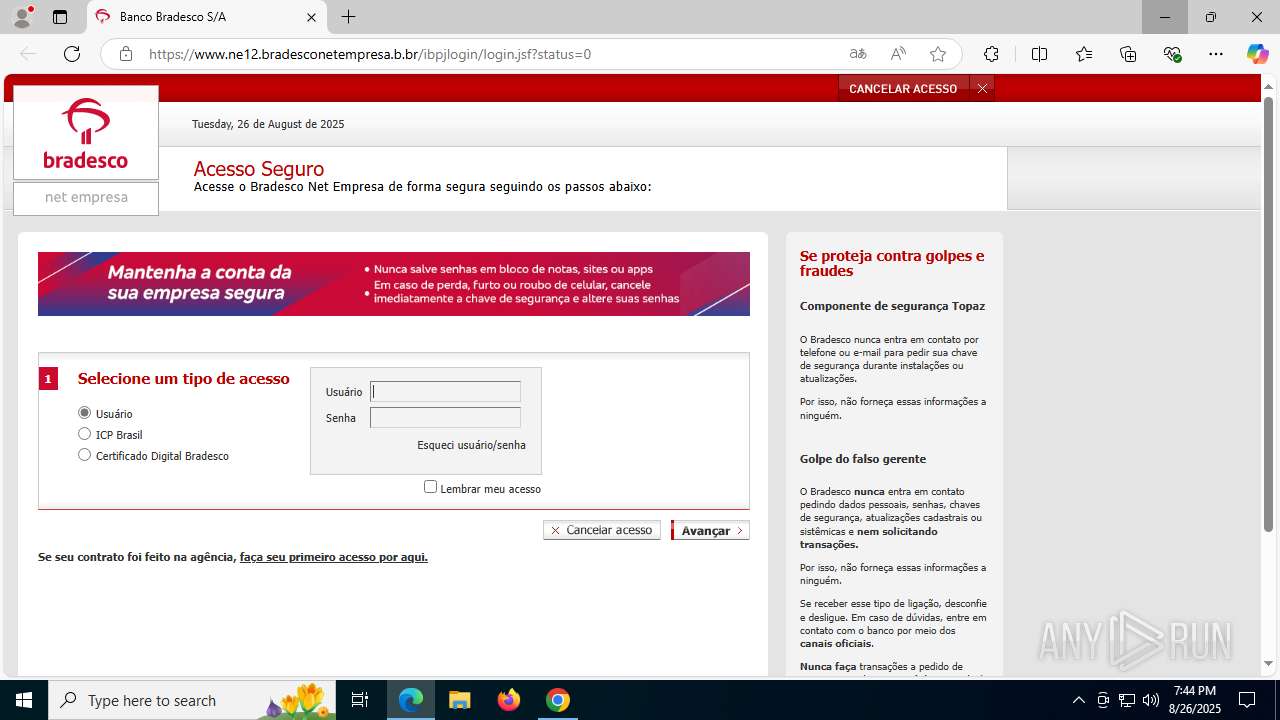Viewport: 1280px width, 720px height.
Task: Click the Acesso Seguro heading
Action: (259, 169)
